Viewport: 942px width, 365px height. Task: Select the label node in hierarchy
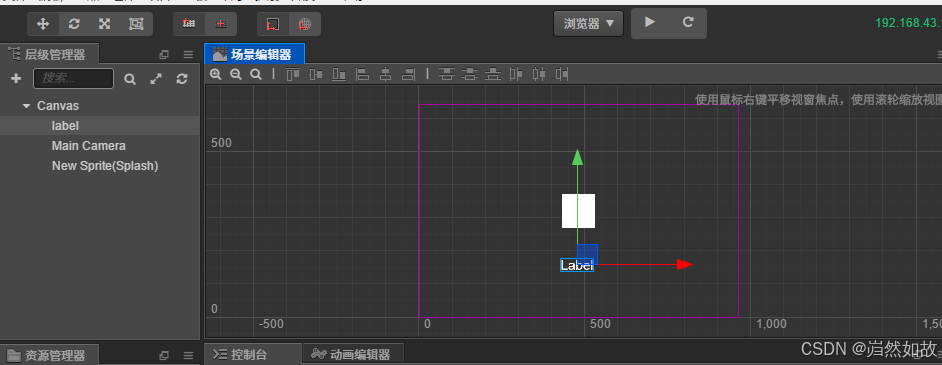(x=100, y=126)
